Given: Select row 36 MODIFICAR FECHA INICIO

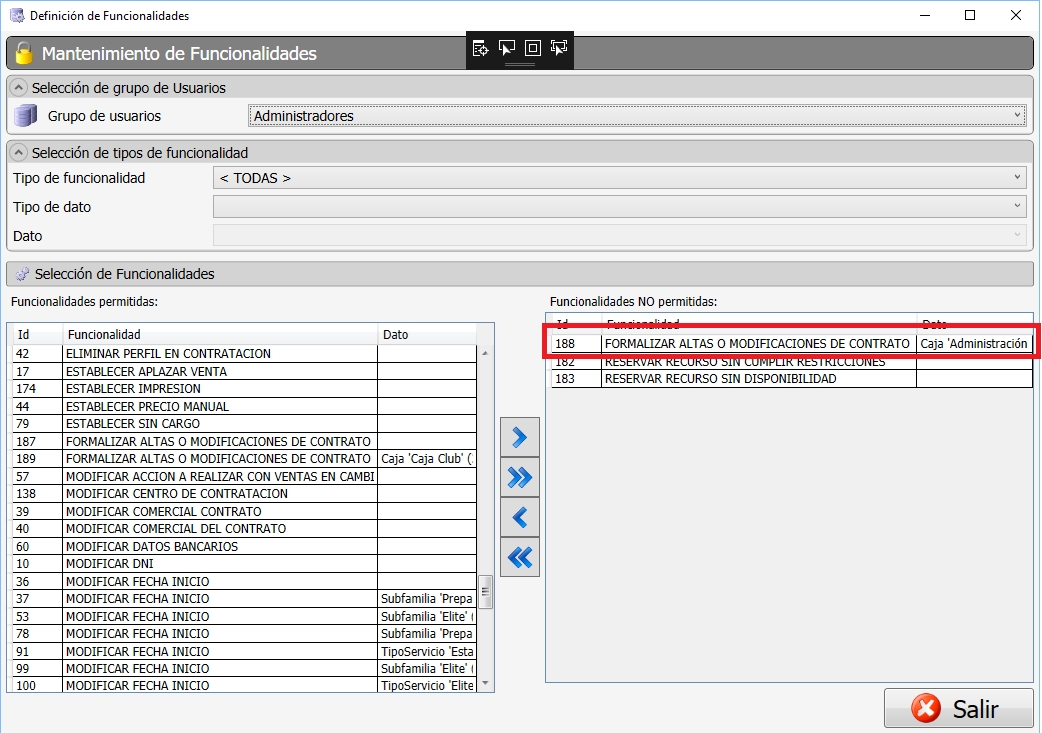Looking at the screenshot, I should [x=245, y=581].
